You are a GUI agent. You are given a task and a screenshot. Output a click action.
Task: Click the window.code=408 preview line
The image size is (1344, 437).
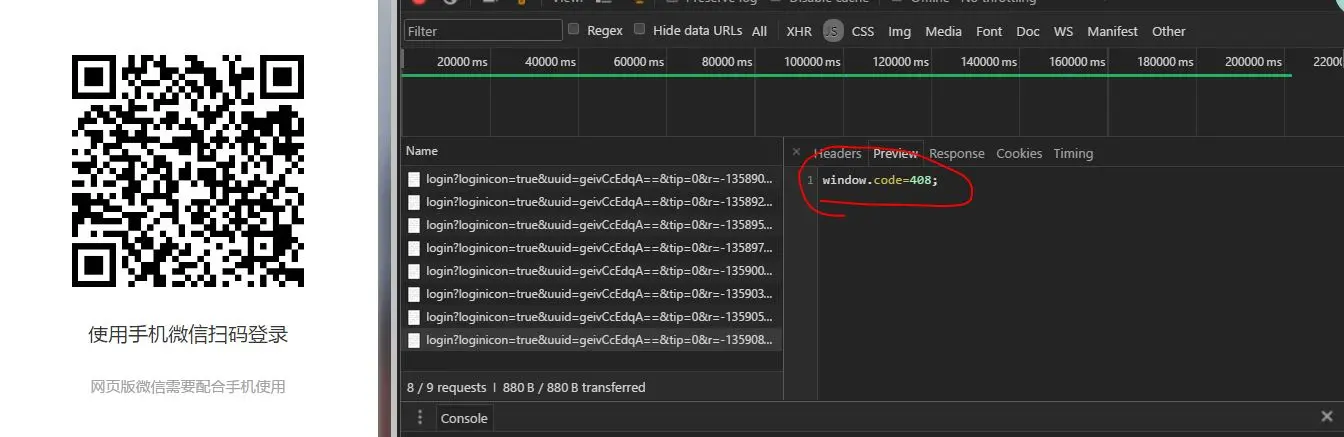click(x=881, y=180)
